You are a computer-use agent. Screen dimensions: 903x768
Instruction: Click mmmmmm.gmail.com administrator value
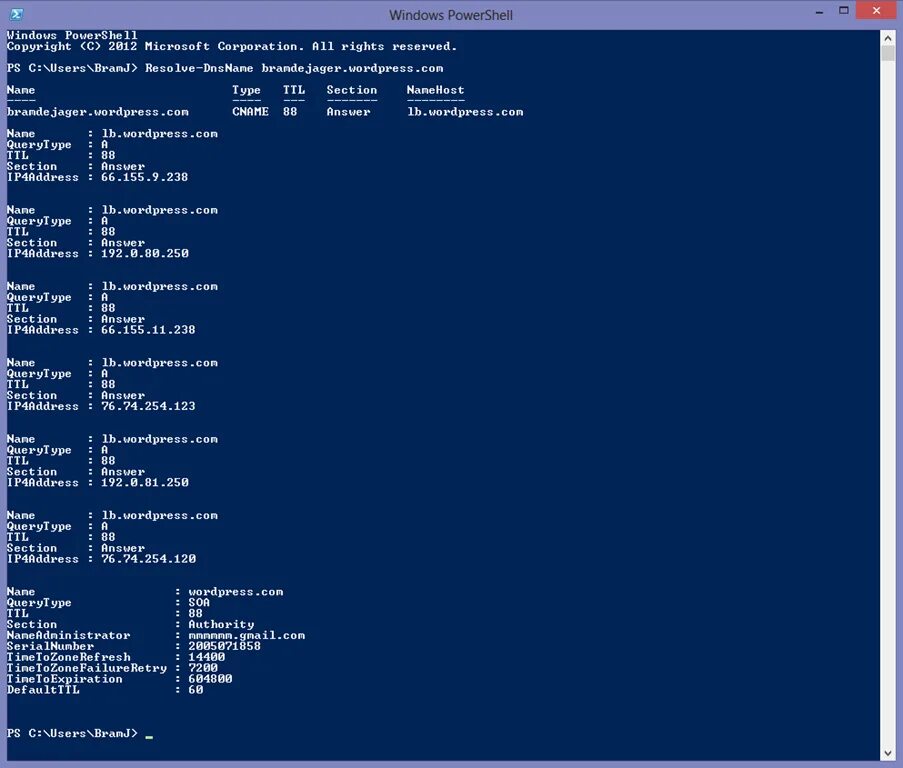click(246, 635)
